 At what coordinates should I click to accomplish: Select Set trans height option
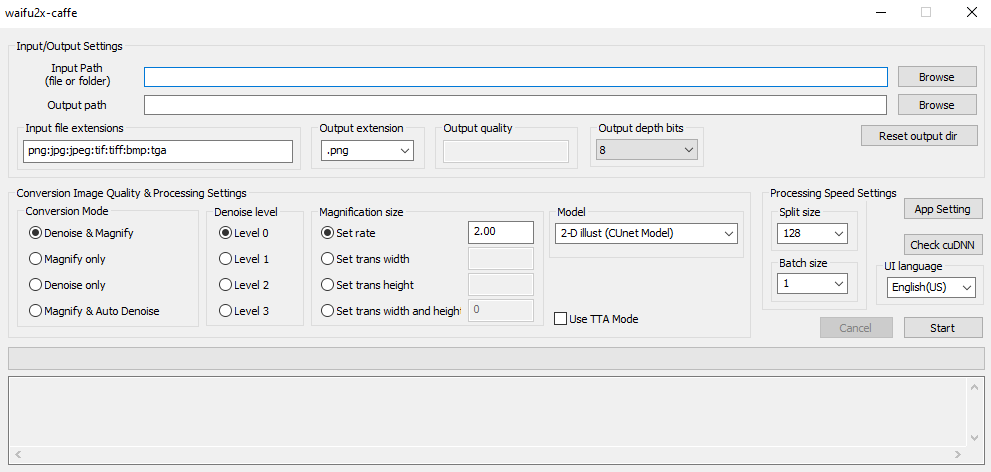tap(368, 285)
